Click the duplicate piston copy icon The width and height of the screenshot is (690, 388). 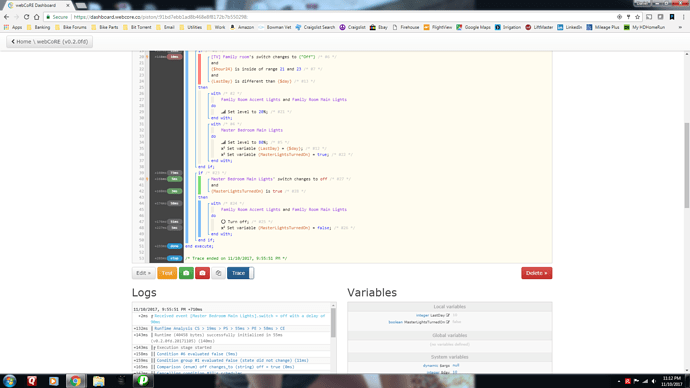tap(218, 273)
